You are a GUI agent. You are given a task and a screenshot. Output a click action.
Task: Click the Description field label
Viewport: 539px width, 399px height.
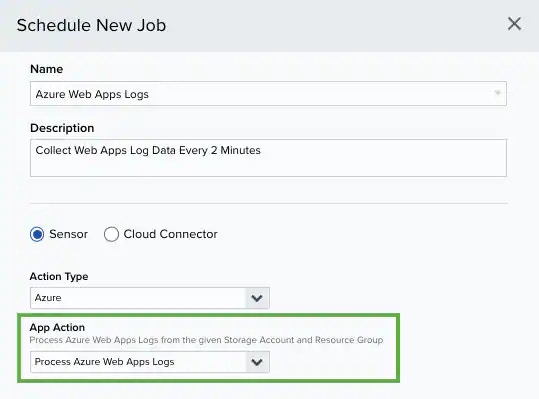tap(62, 128)
